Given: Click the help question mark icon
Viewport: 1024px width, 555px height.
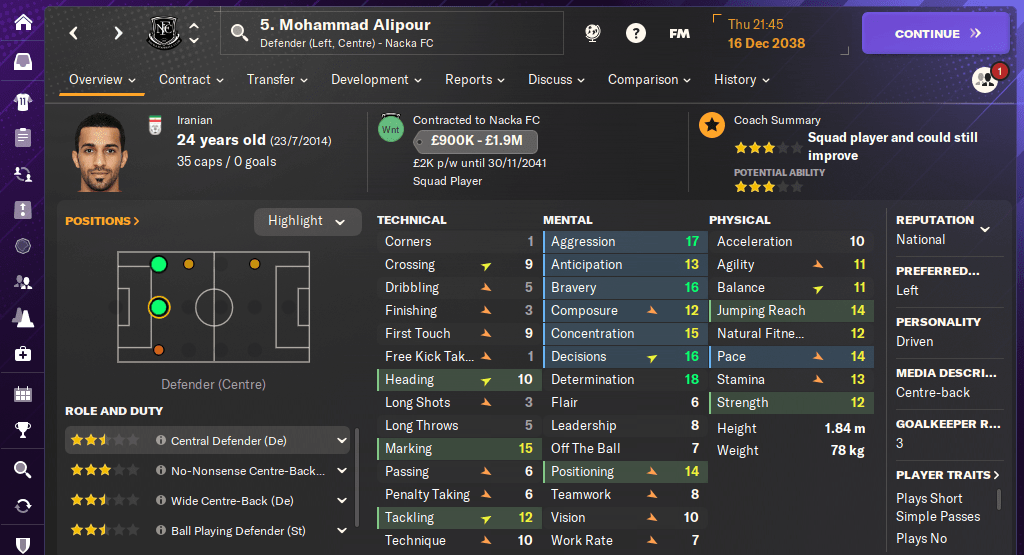Looking at the screenshot, I should [x=635, y=33].
